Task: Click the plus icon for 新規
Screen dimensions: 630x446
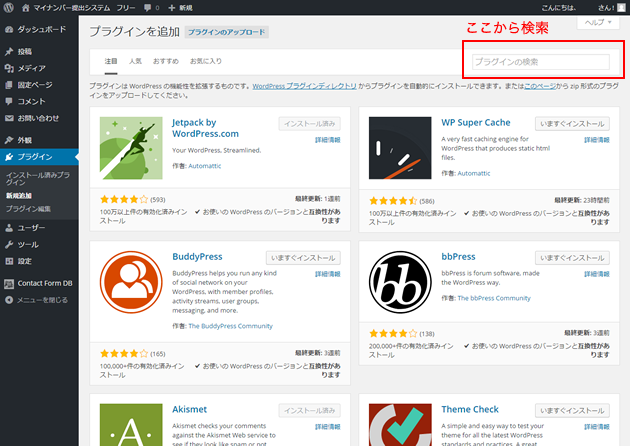Action: [x=172, y=8]
